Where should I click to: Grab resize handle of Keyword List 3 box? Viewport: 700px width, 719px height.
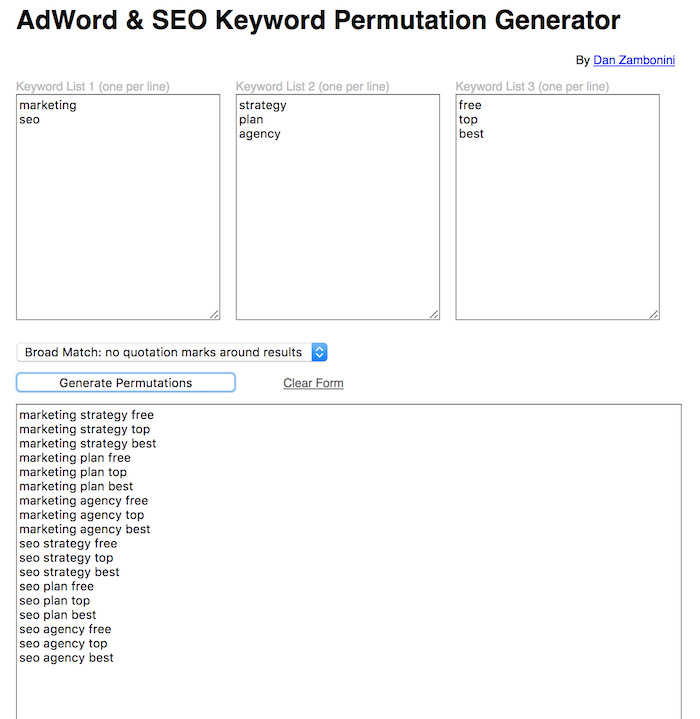[654, 314]
